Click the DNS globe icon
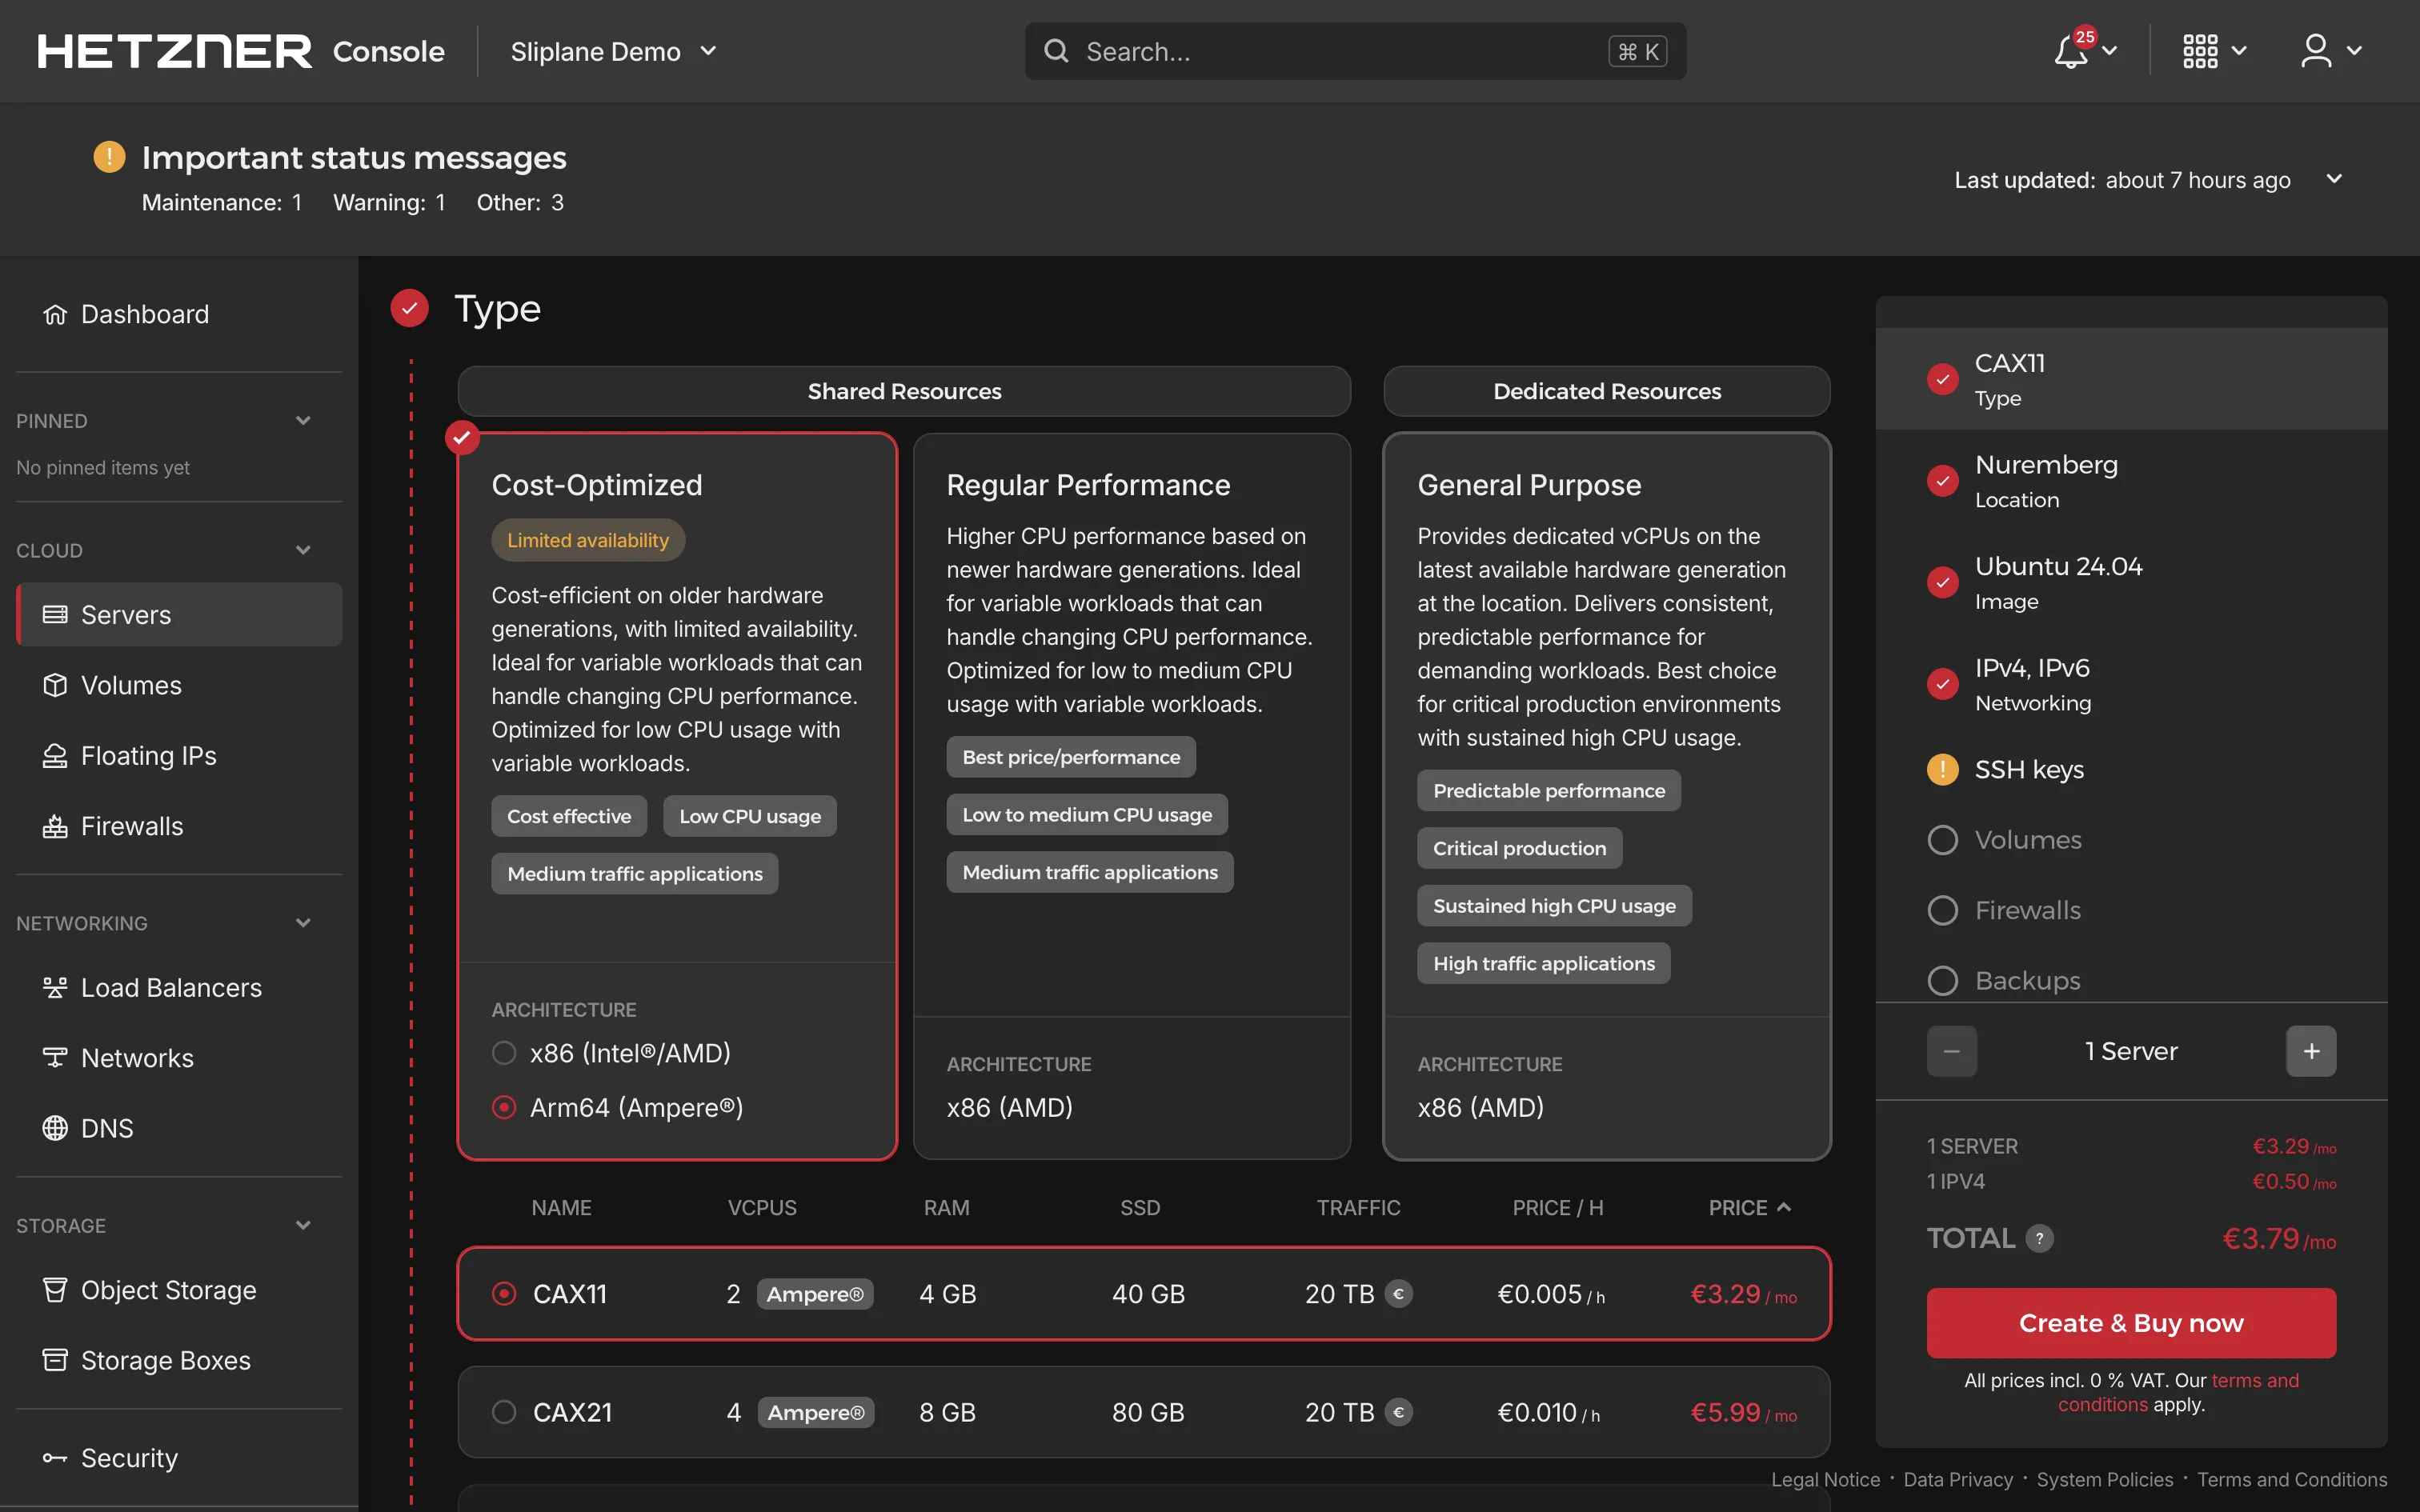 pyautogui.click(x=55, y=1128)
